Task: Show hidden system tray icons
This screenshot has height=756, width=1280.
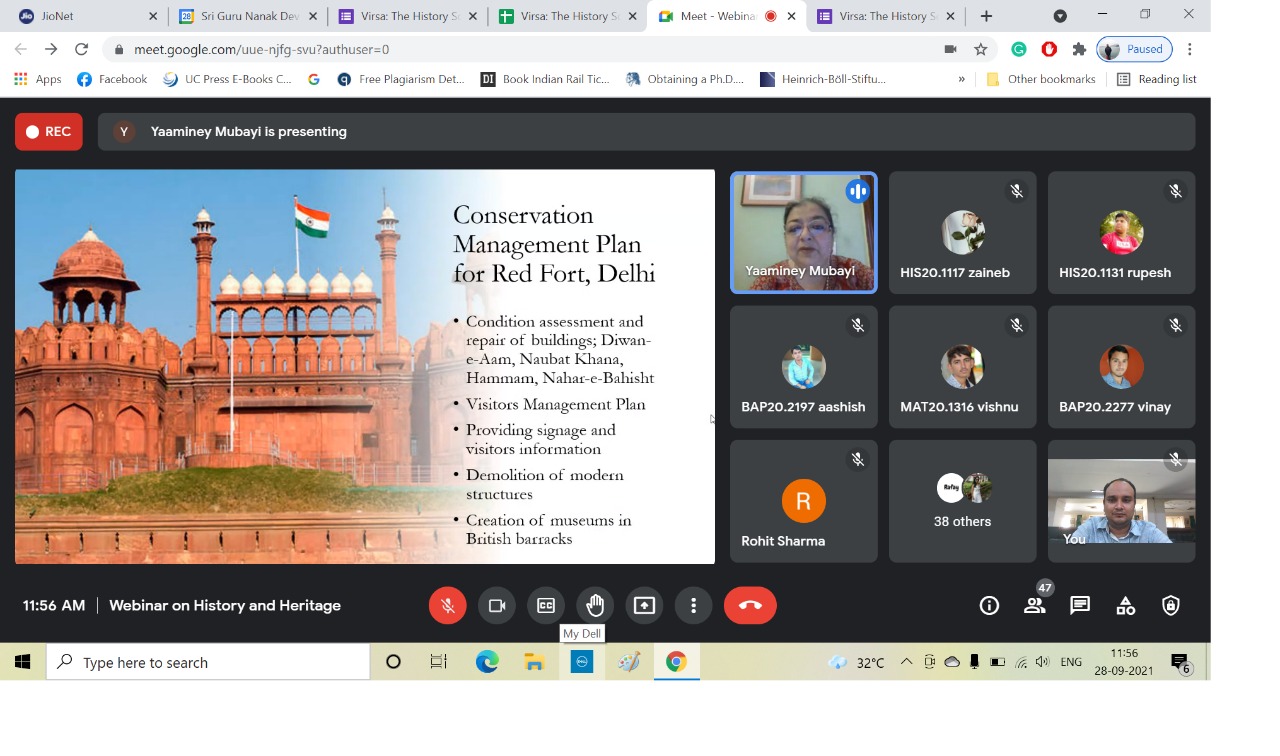Action: pyautogui.click(x=906, y=662)
